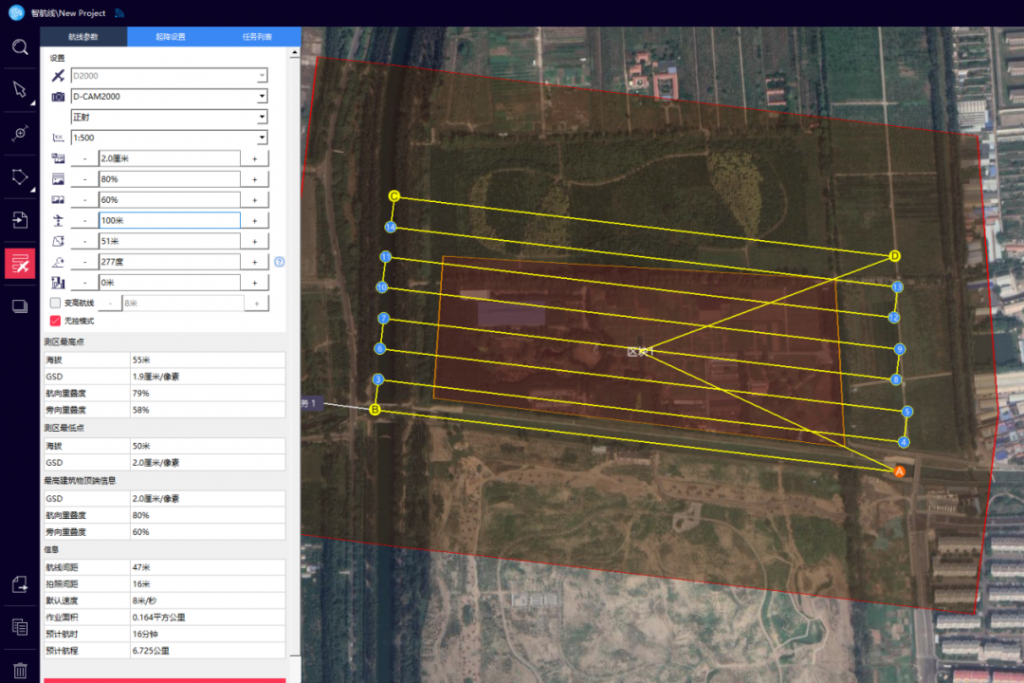Enable the 变高航线 checkbox
1024x683 pixels.
(56, 303)
